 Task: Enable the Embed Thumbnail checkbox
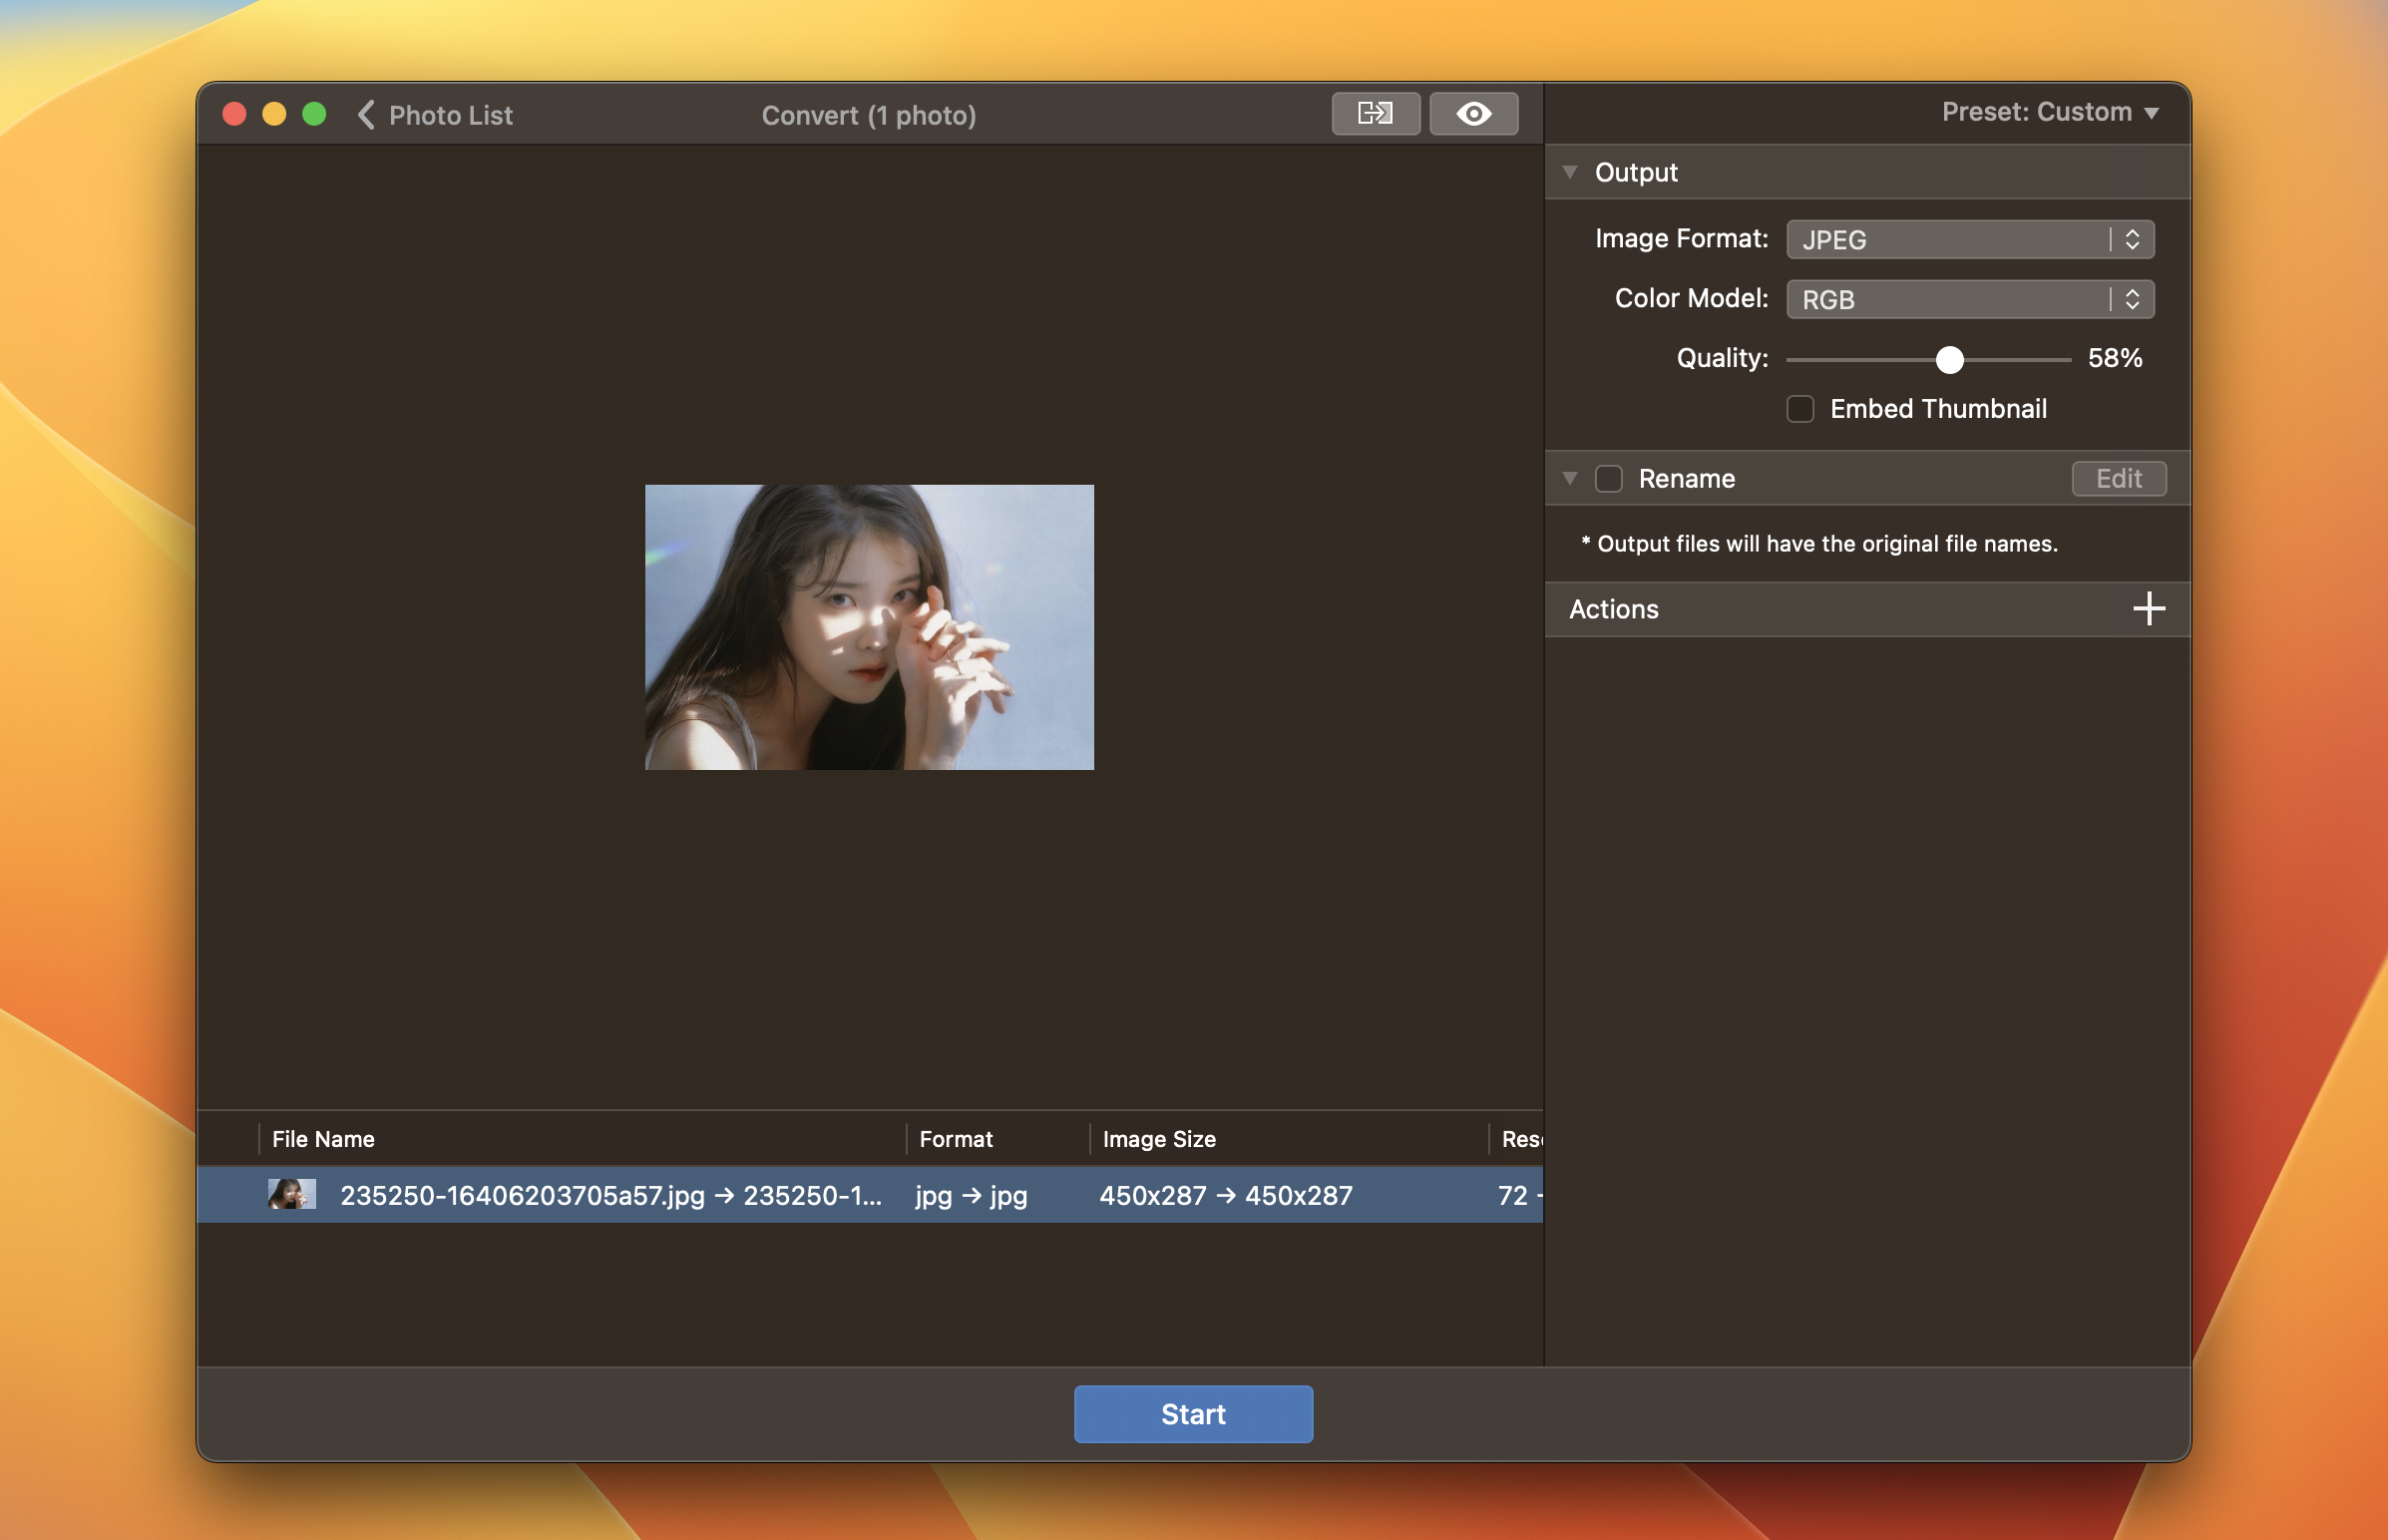[1800, 409]
